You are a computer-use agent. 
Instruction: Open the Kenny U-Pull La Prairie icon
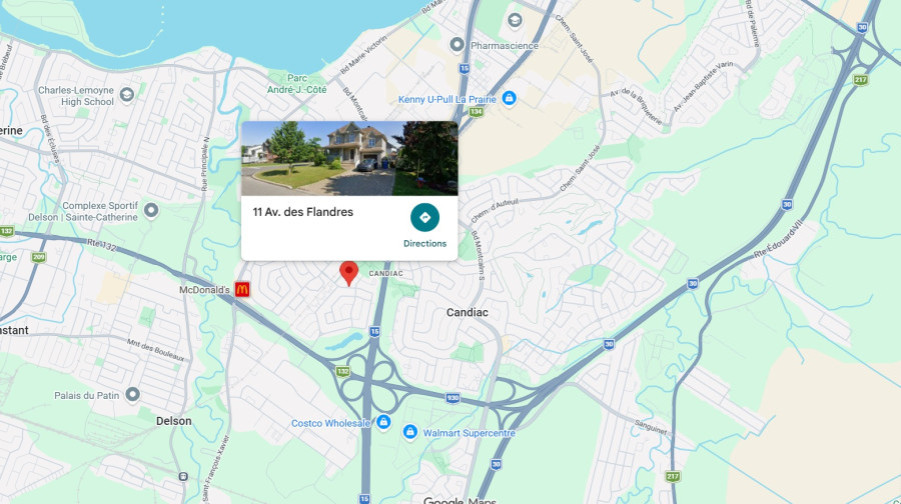click(509, 98)
